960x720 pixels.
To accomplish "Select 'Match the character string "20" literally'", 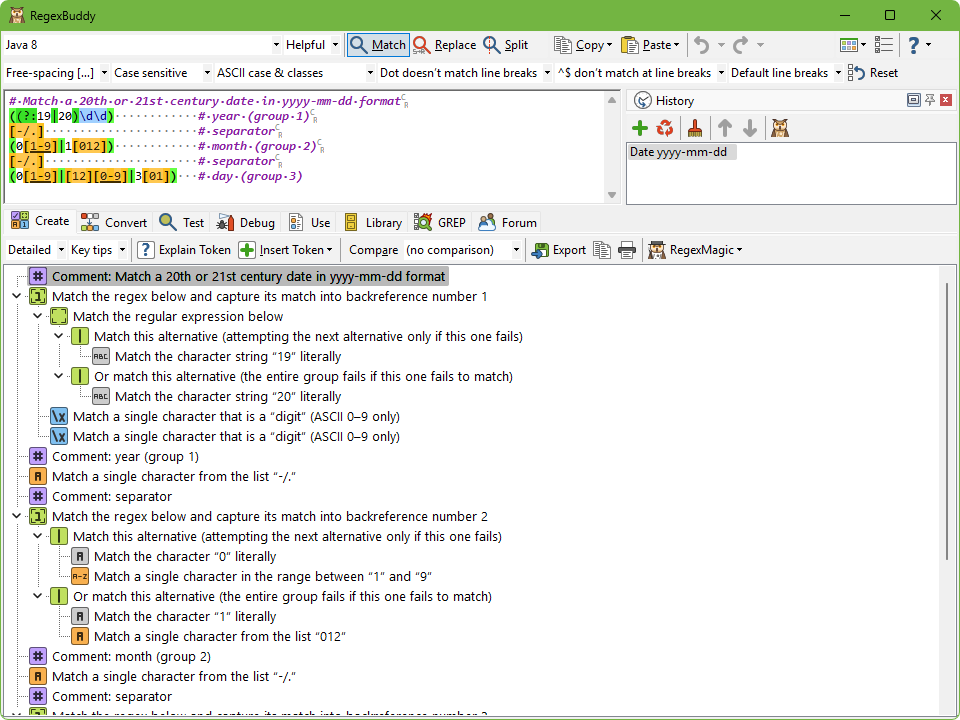I will tap(228, 396).
